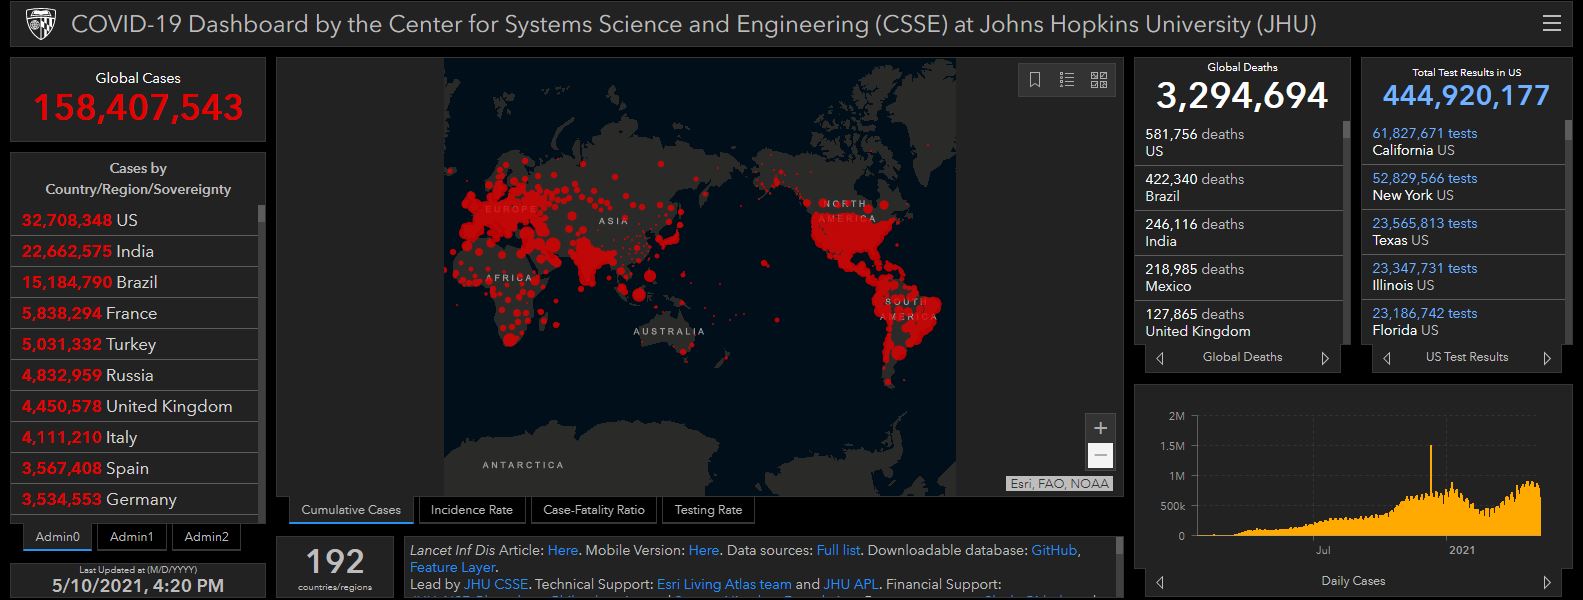
Task: Switch to the Incidence Rate tab
Action: tap(471, 510)
